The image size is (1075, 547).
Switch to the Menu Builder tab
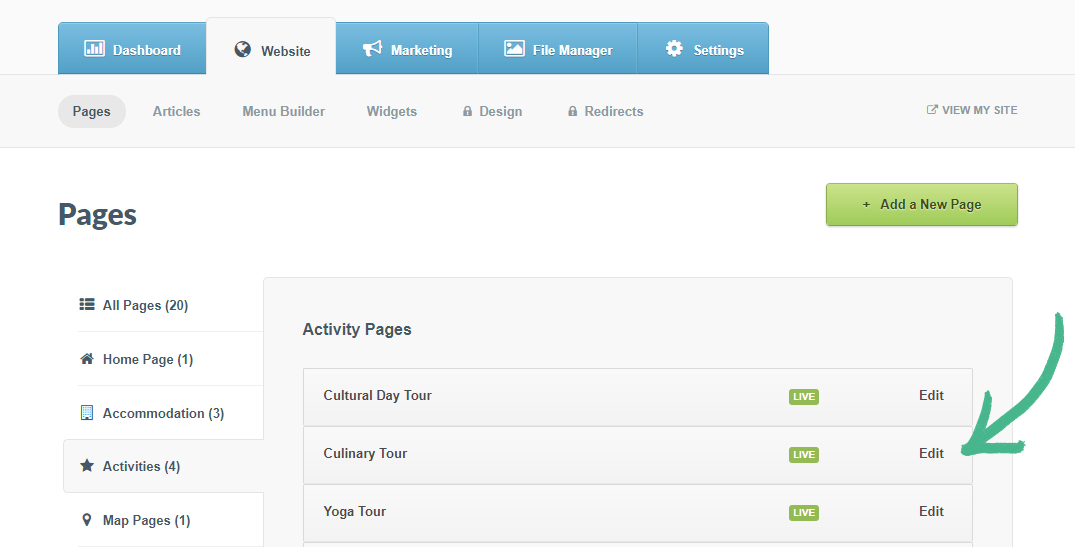[283, 111]
